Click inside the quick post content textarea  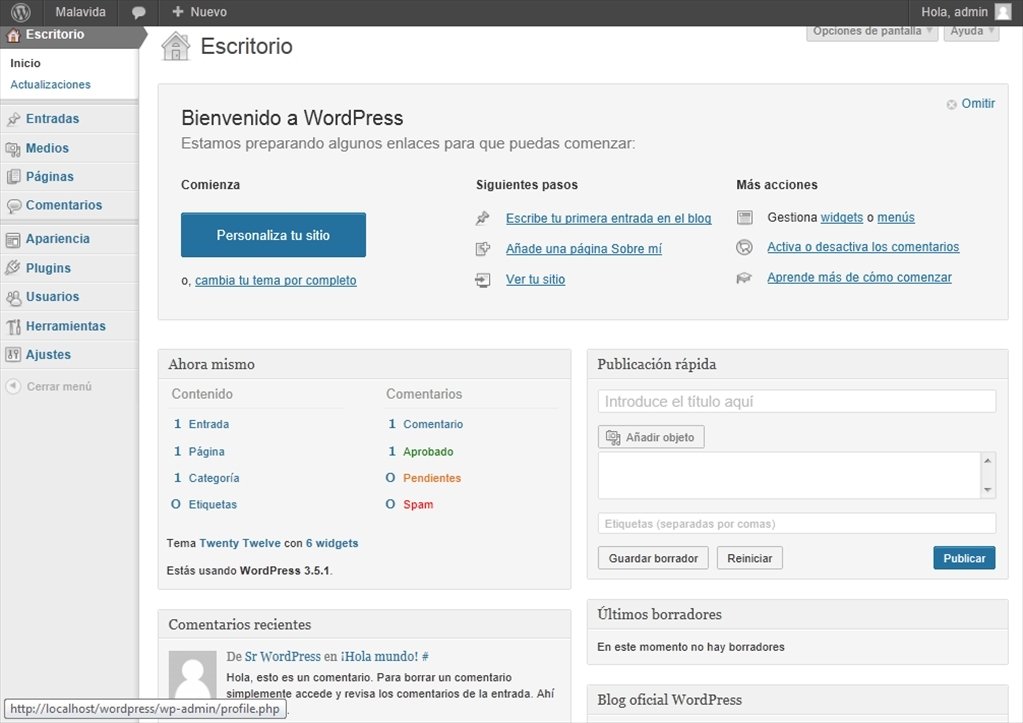click(x=789, y=476)
